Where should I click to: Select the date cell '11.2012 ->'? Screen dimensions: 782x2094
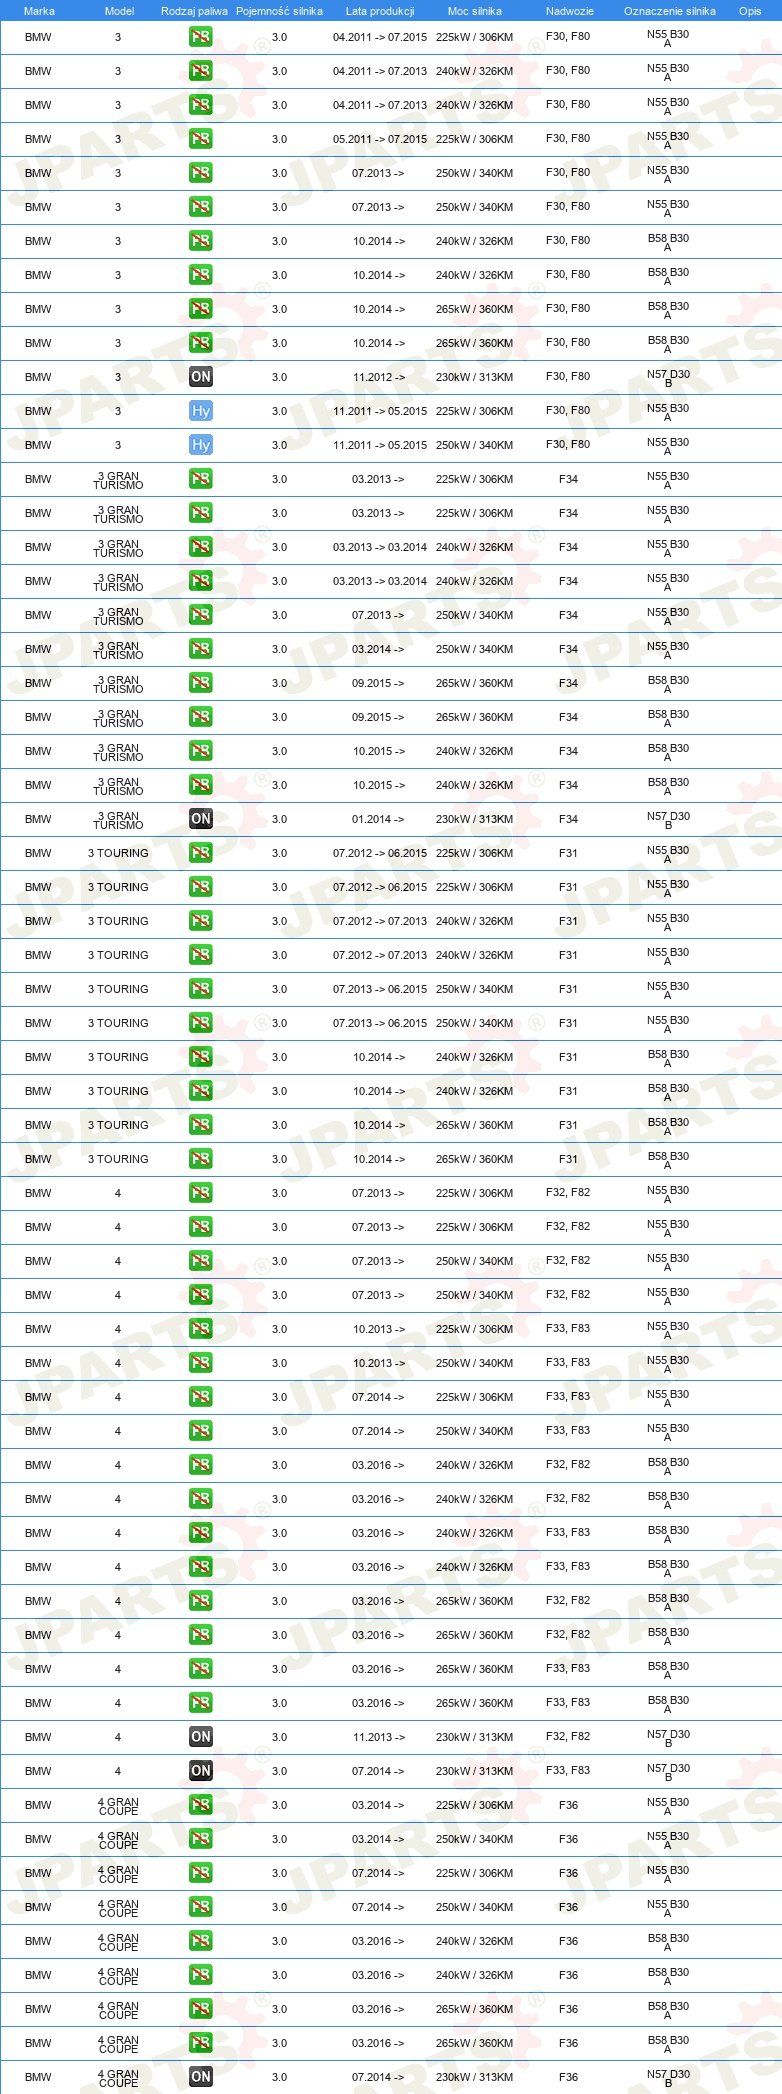[x=379, y=377]
